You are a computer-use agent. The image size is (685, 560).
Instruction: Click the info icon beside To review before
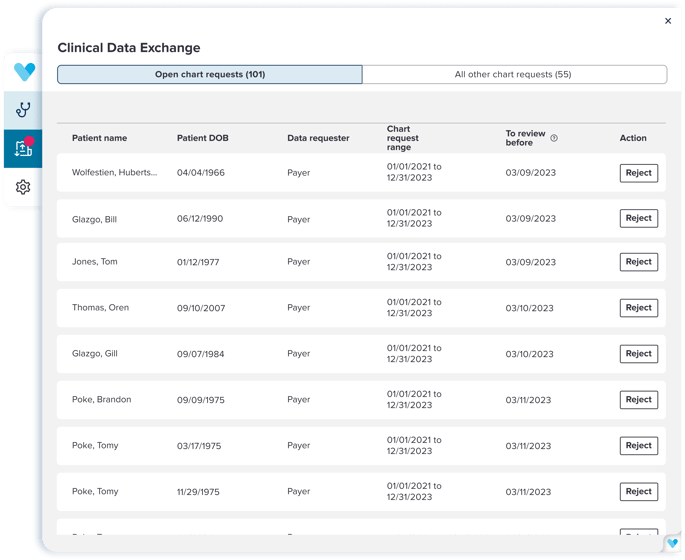[x=554, y=138]
